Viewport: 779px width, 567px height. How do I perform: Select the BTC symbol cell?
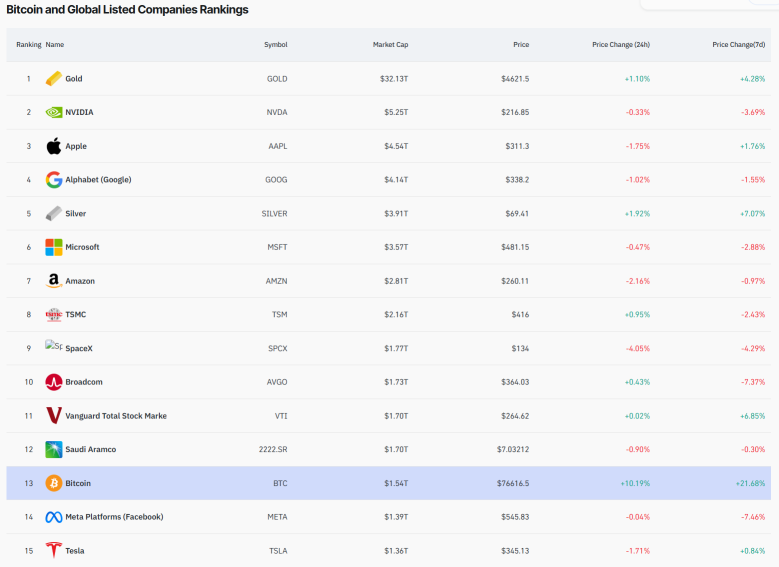(x=280, y=483)
